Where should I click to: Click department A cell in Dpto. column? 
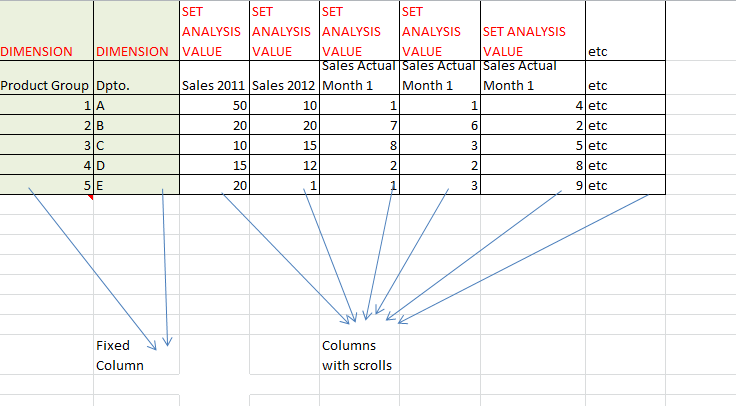point(136,105)
